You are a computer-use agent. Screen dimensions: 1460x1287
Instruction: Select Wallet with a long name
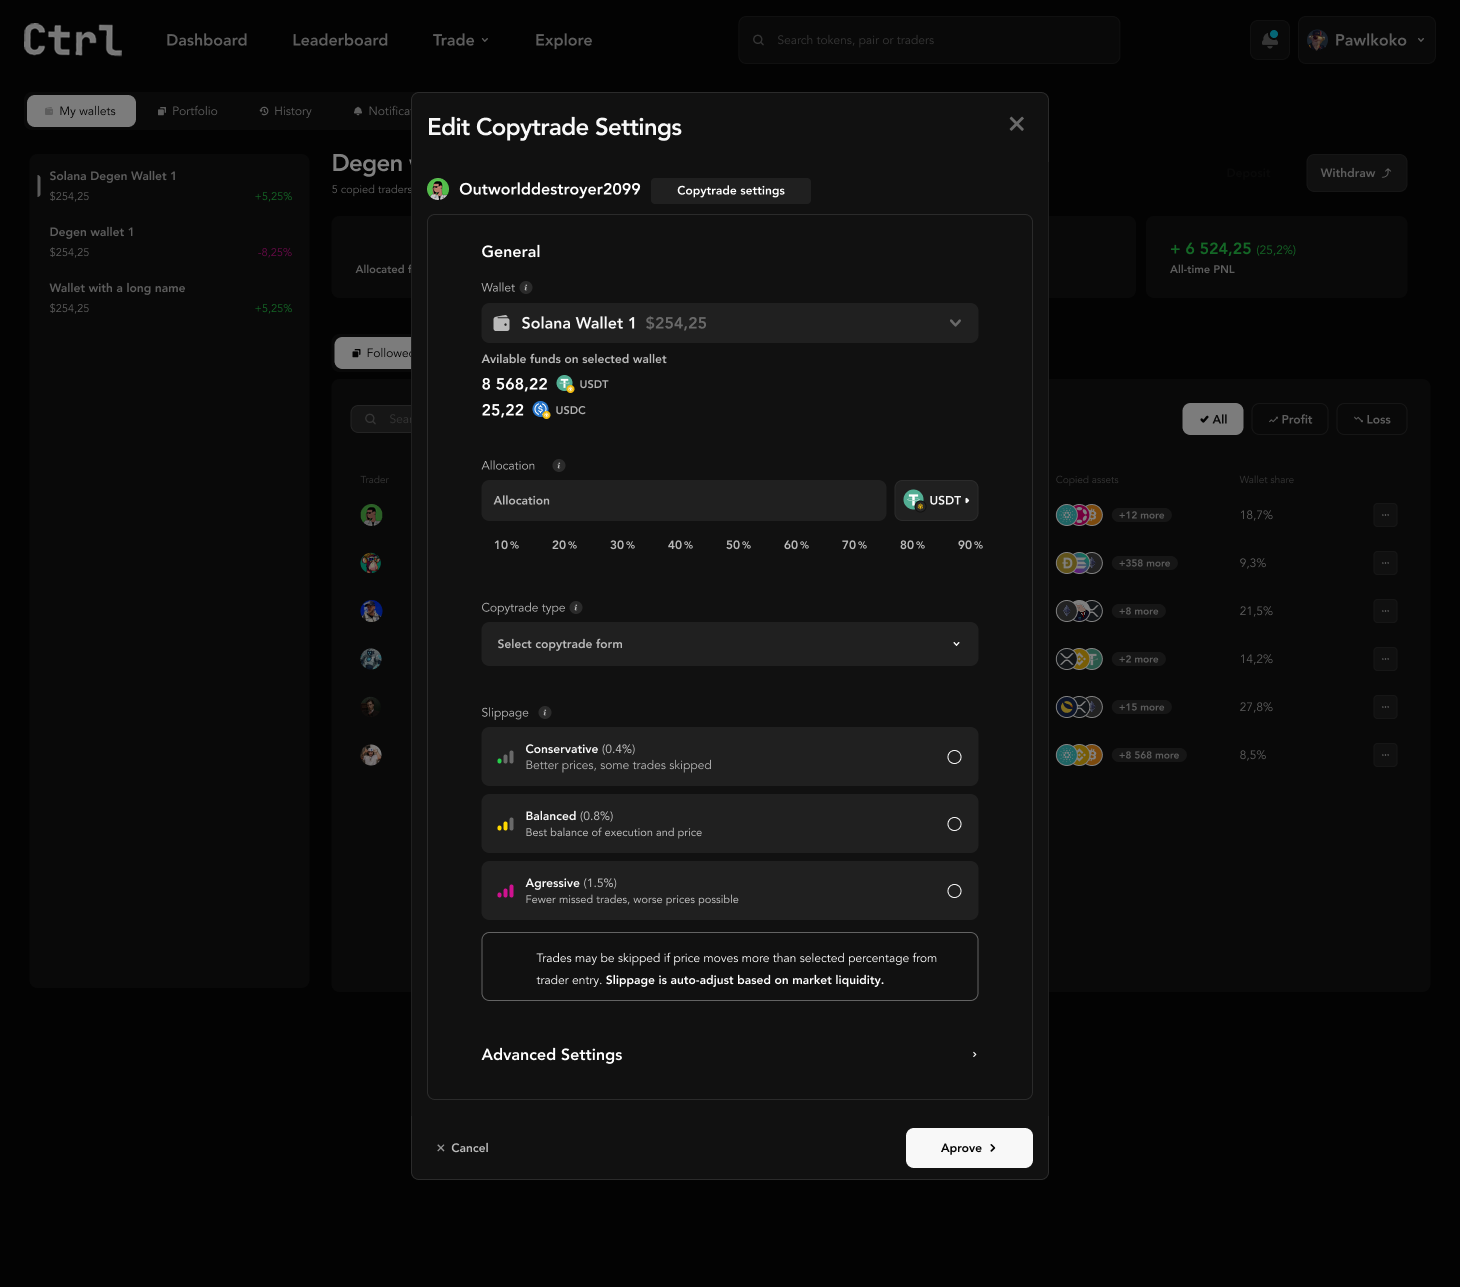[x=169, y=297]
